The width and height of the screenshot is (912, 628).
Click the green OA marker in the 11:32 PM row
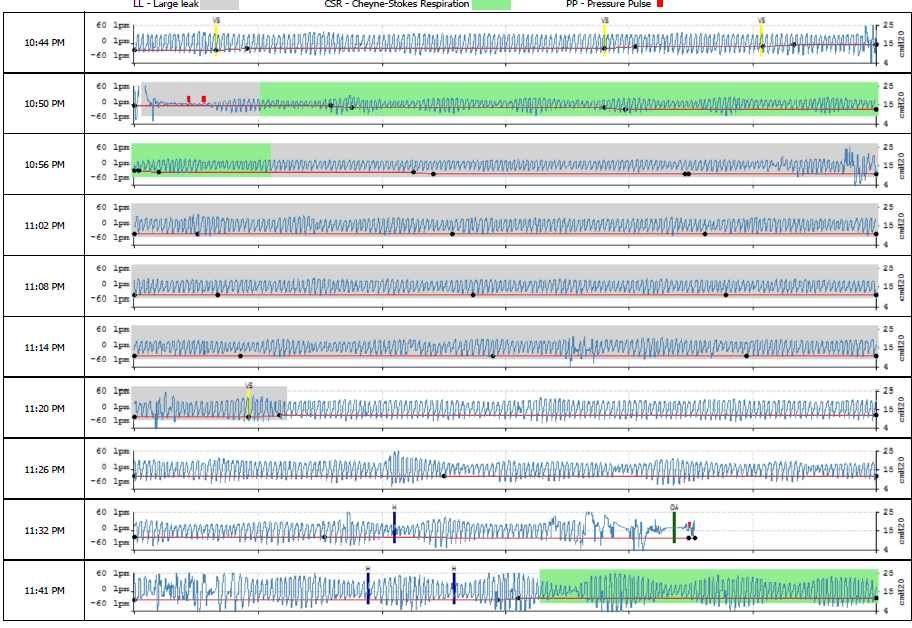click(674, 526)
